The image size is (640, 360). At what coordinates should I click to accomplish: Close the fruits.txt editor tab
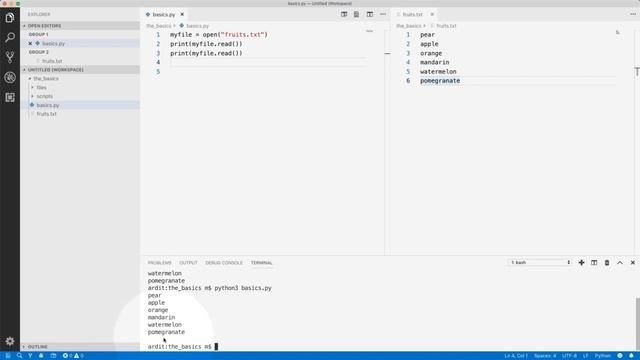point(432,14)
